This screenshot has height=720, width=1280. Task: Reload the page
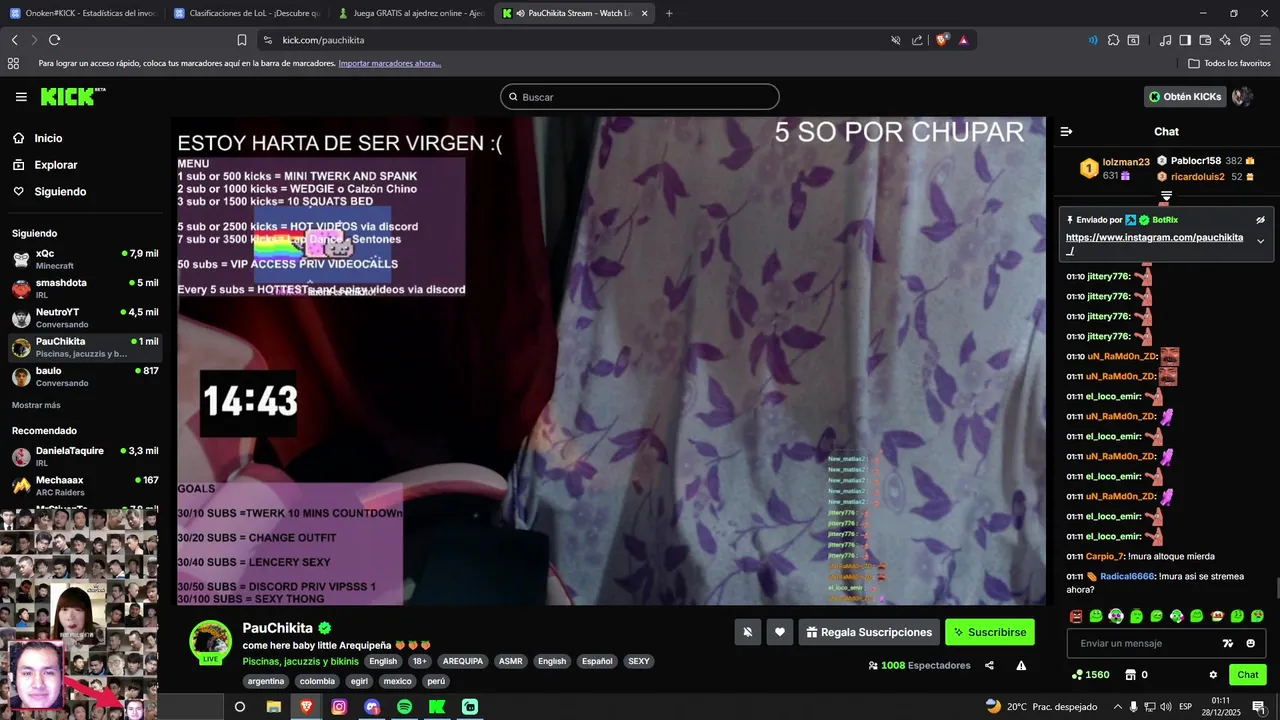pos(54,40)
